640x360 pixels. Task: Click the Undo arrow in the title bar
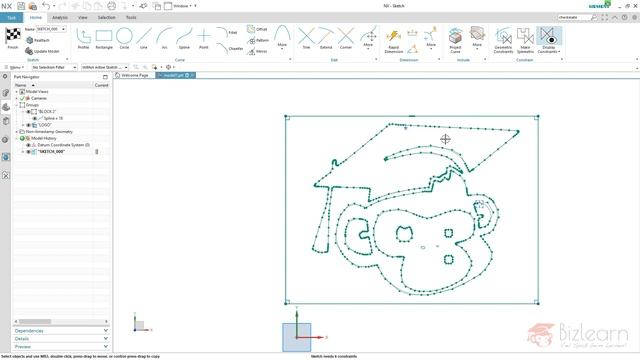(46, 6)
